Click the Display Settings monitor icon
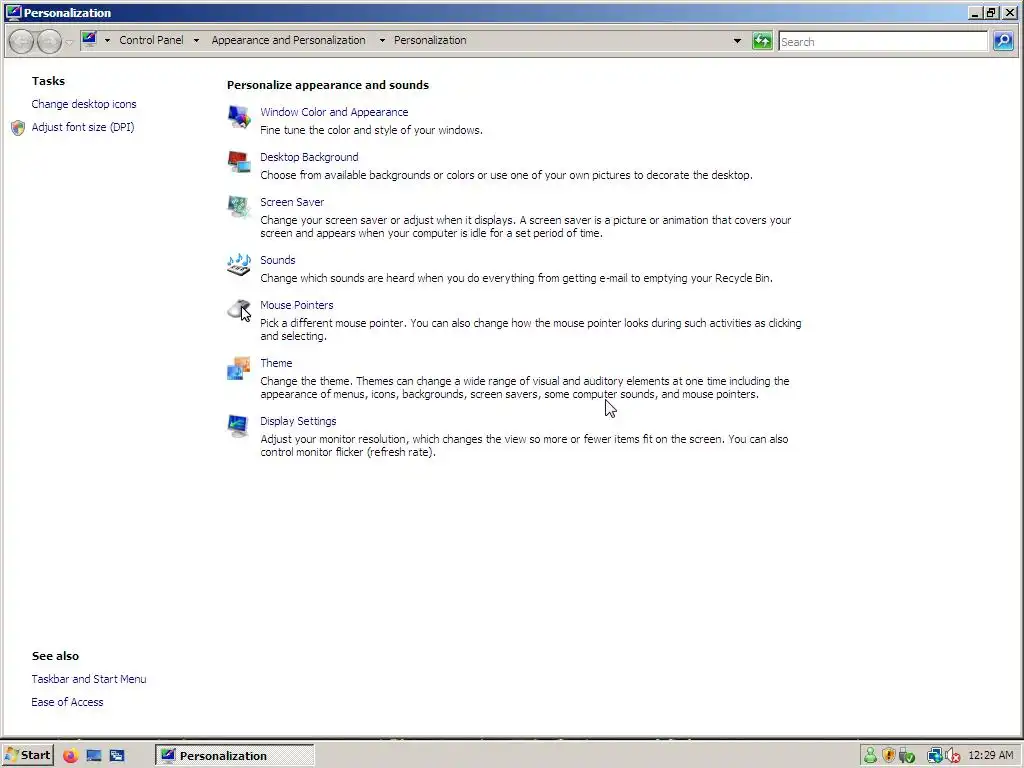The image size is (1024, 768). pyautogui.click(x=238, y=426)
